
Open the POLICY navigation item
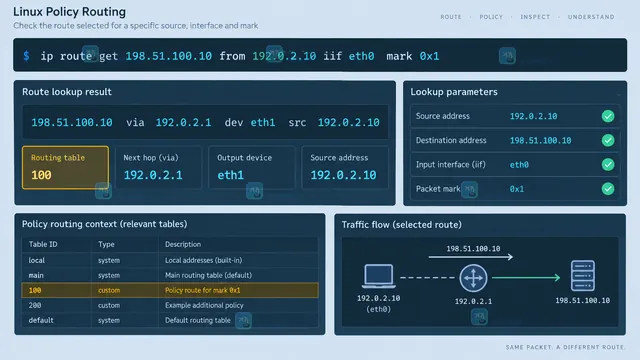coord(491,17)
